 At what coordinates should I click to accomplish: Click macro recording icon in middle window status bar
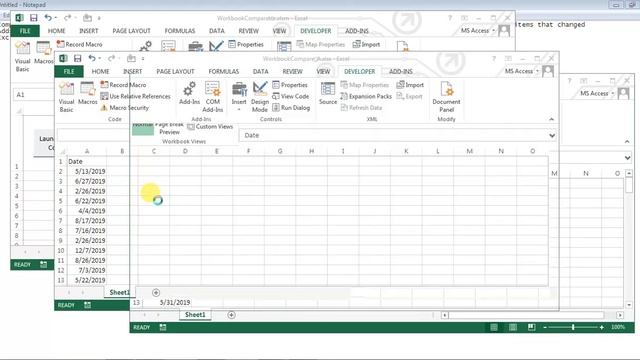click(x=87, y=305)
